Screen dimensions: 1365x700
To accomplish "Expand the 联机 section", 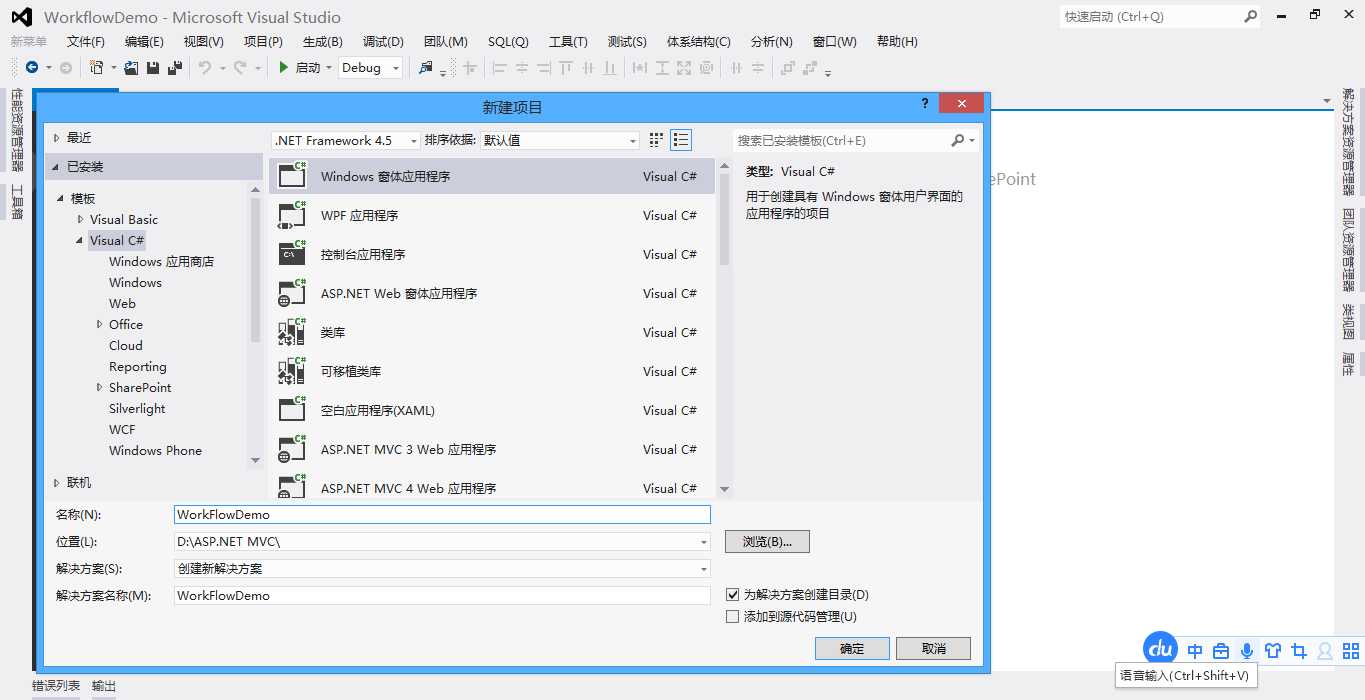I will pyautogui.click(x=56, y=483).
